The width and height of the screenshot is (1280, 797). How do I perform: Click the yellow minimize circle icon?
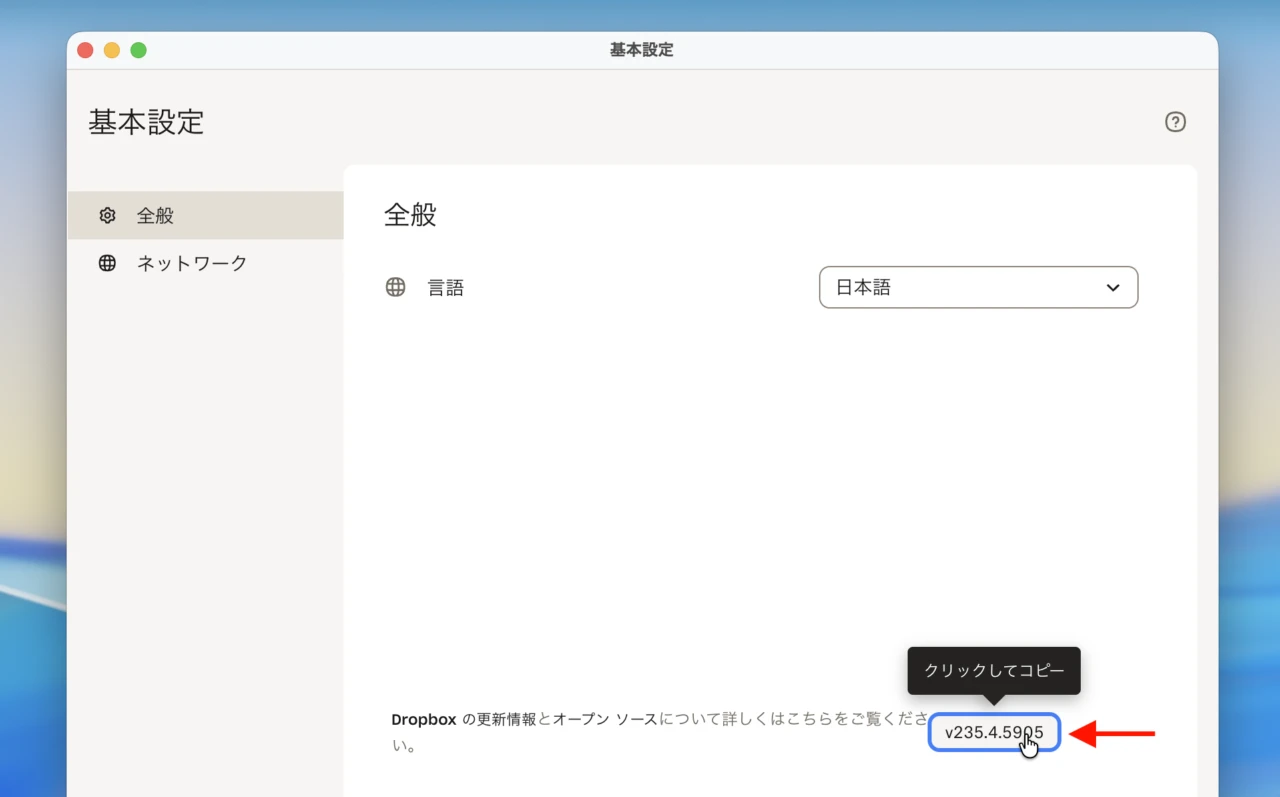point(112,48)
